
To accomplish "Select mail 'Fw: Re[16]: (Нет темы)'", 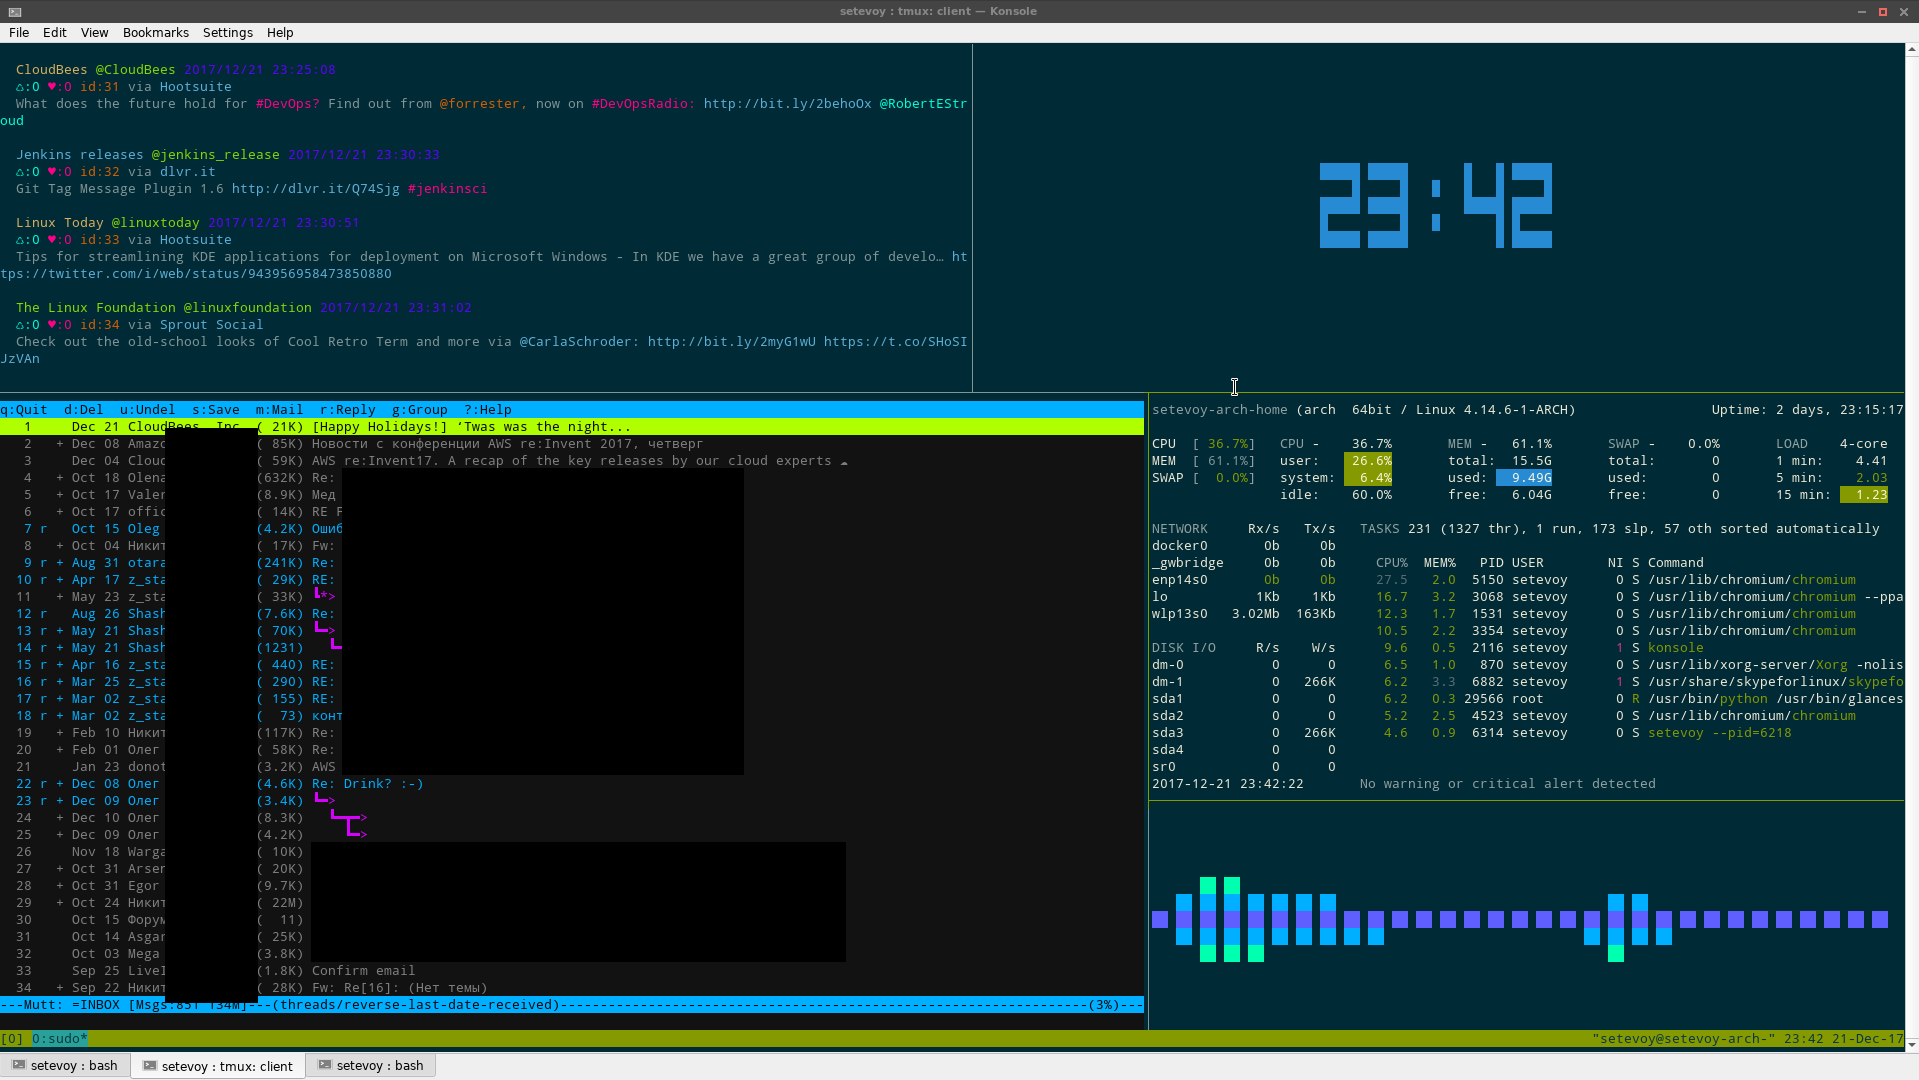I will point(572,987).
